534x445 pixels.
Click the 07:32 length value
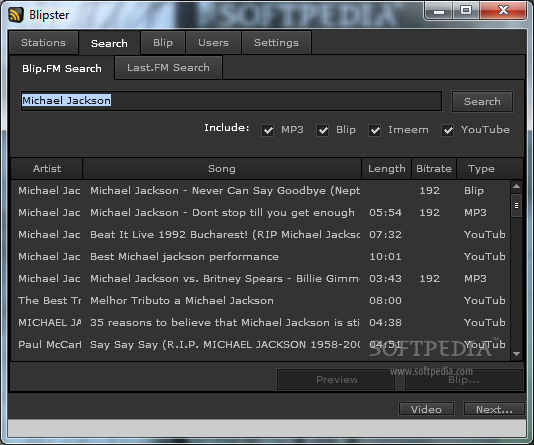pos(385,235)
